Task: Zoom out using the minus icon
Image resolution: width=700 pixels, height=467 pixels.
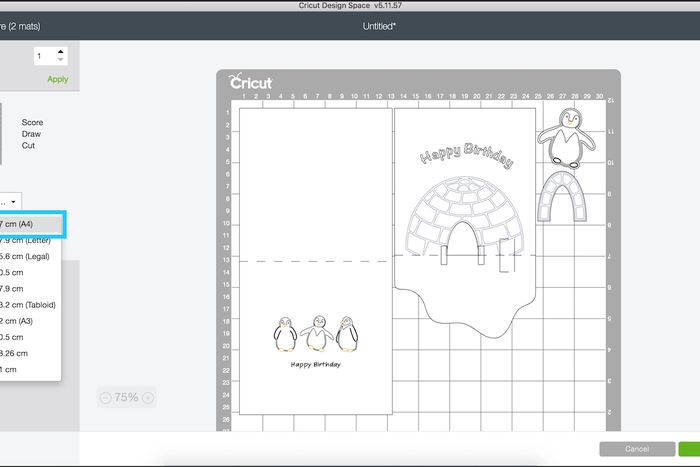Action: [106, 398]
